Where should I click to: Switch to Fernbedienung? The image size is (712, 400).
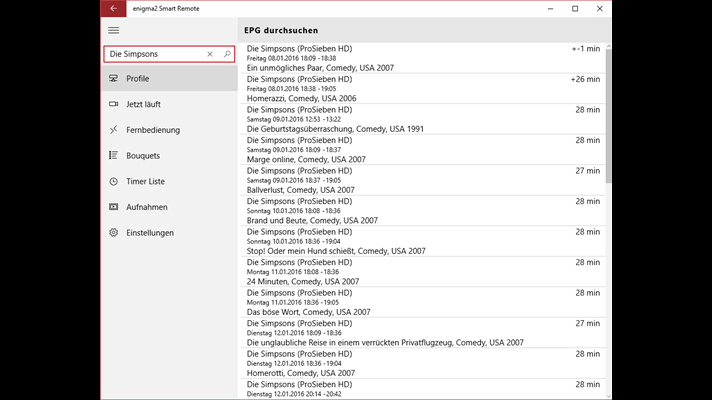tap(169, 130)
